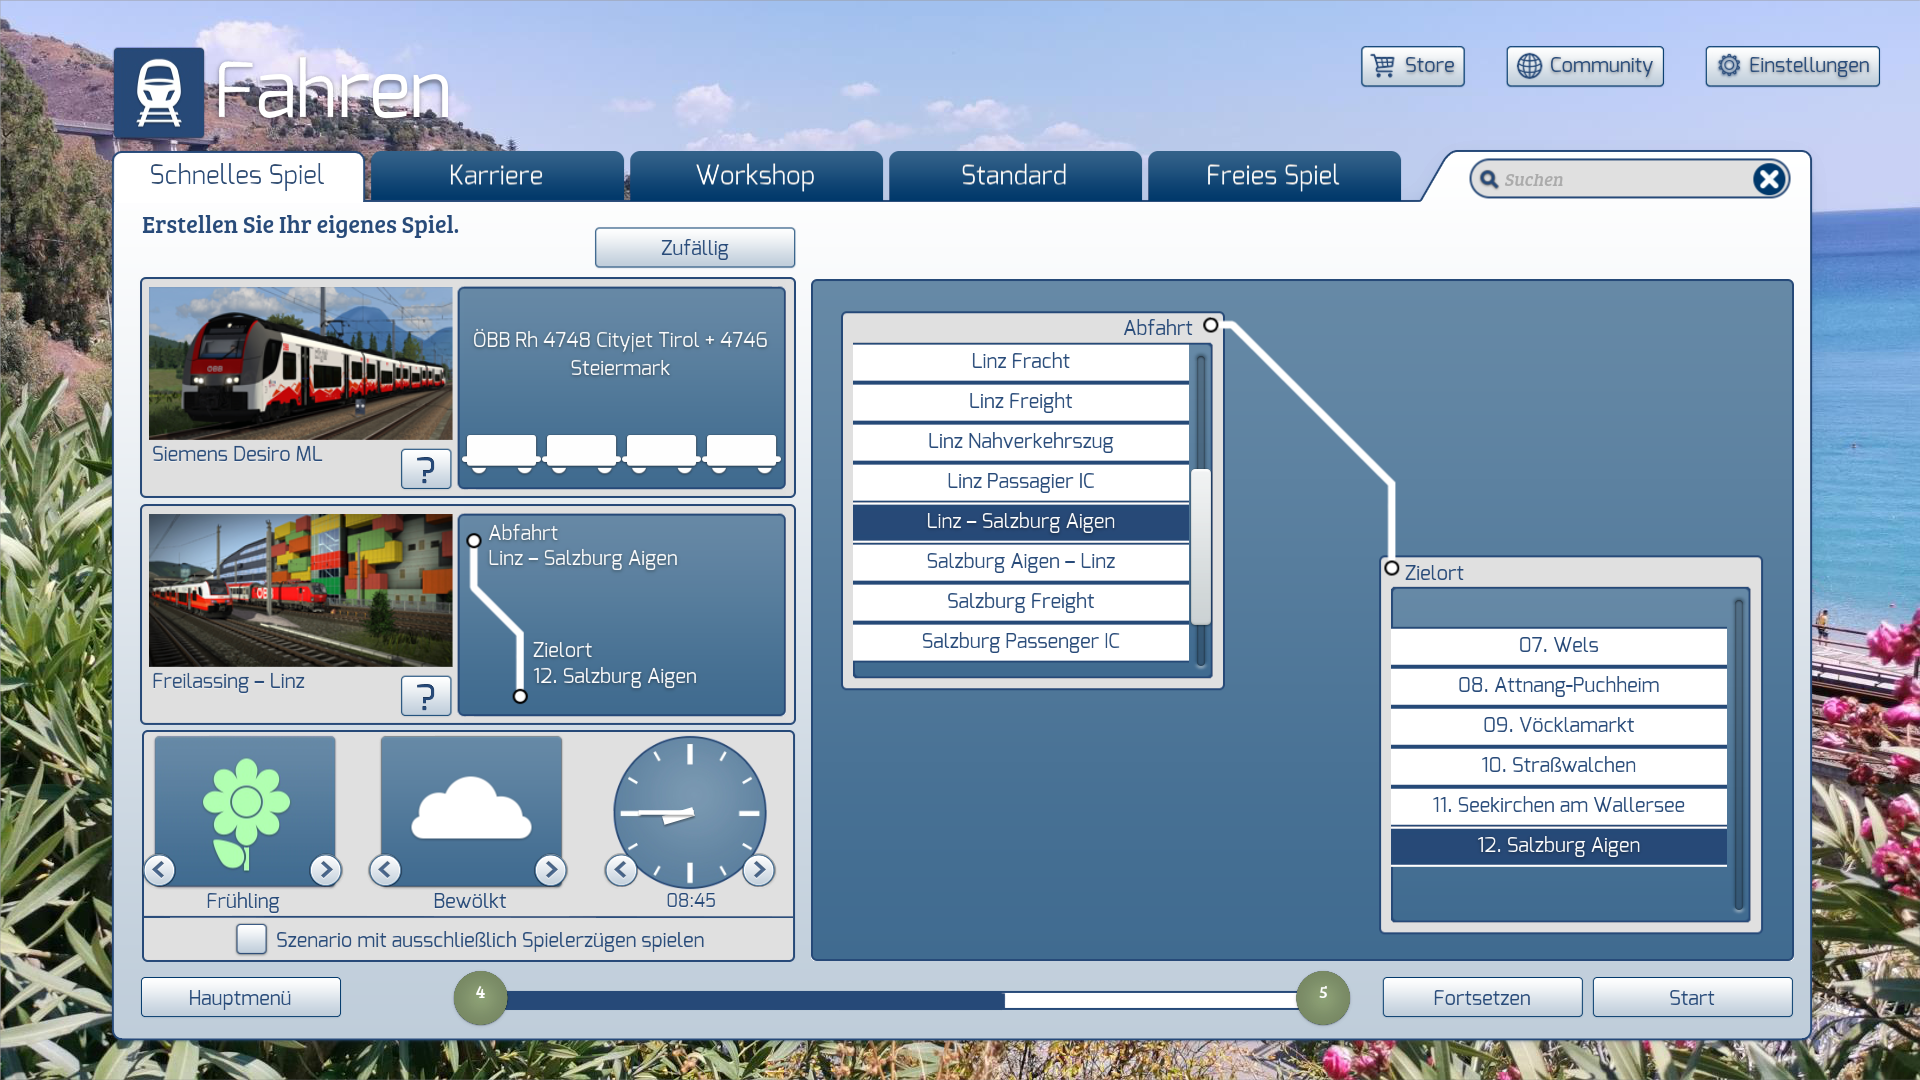Return to Hauptmenü
Viewport: 1920px width, 1080px height.
[241, 997]
